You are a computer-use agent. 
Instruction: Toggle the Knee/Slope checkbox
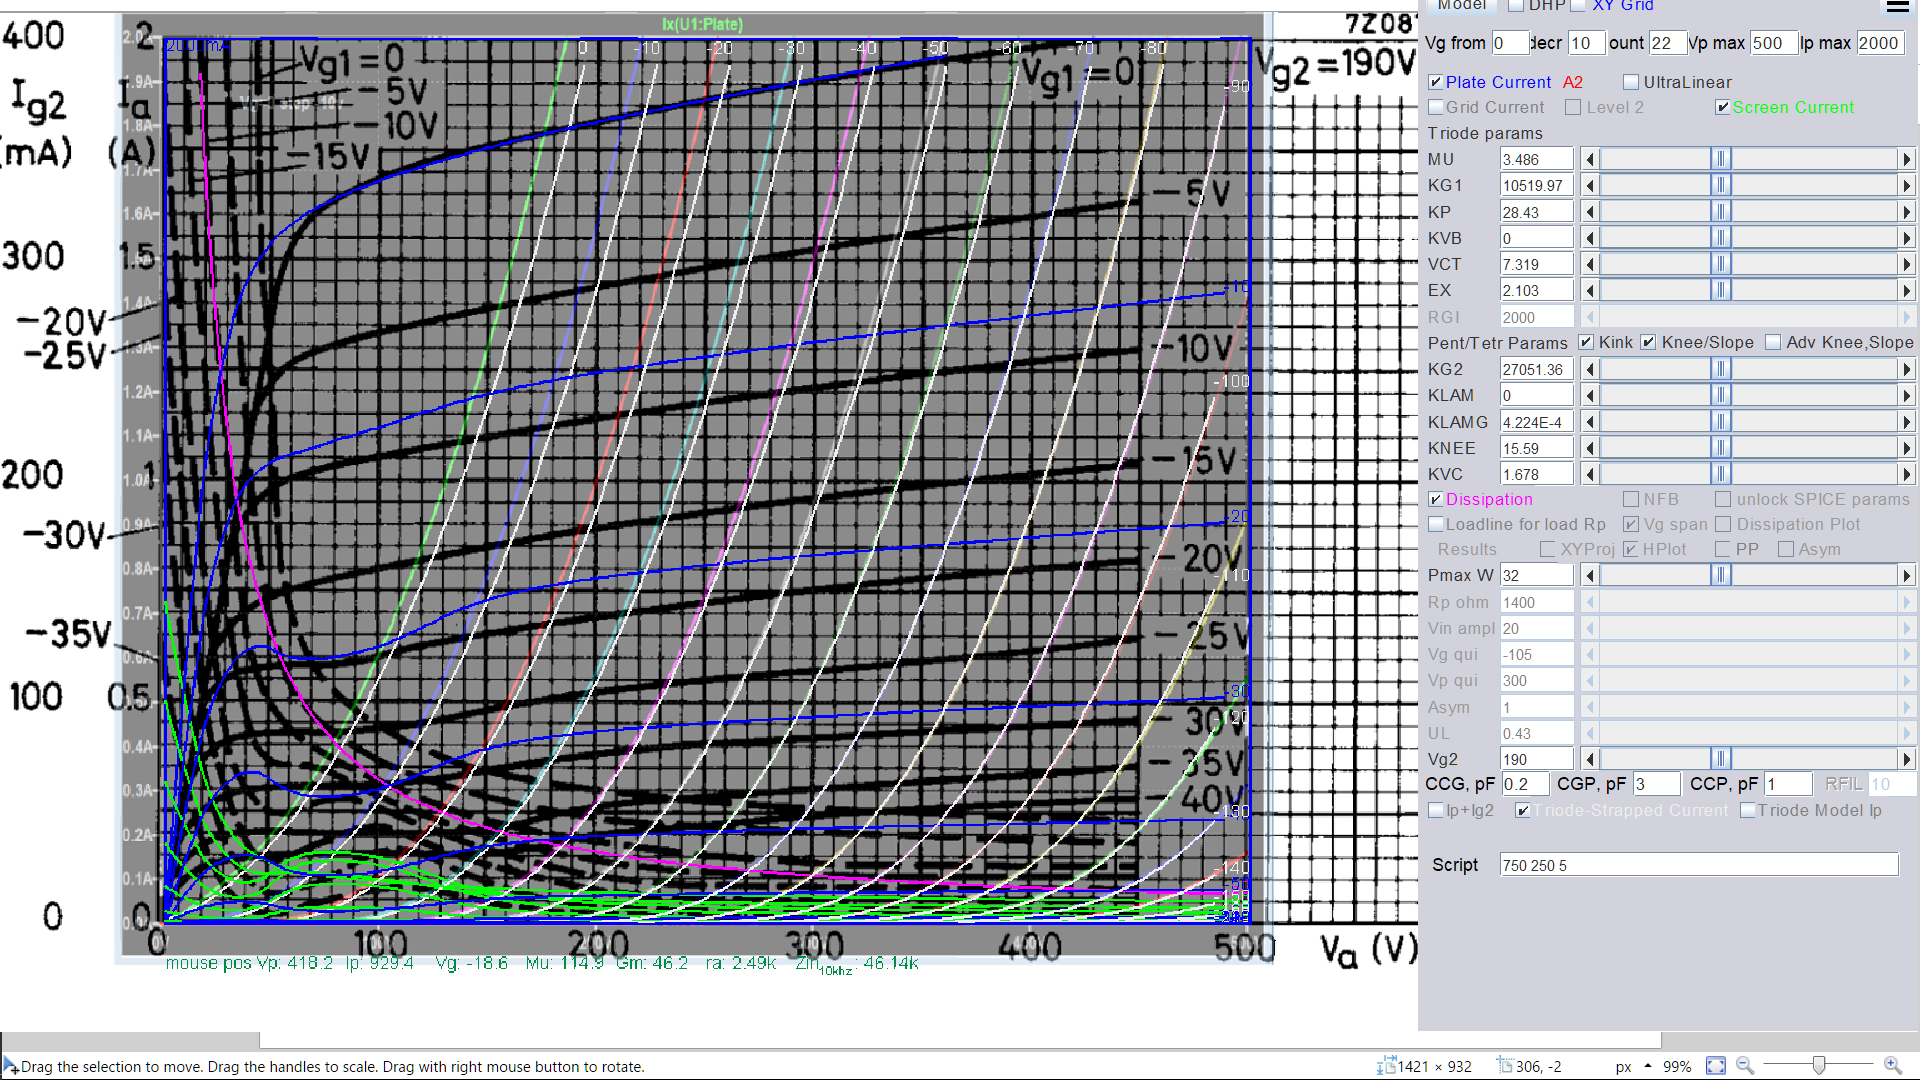click(1648, 342)
